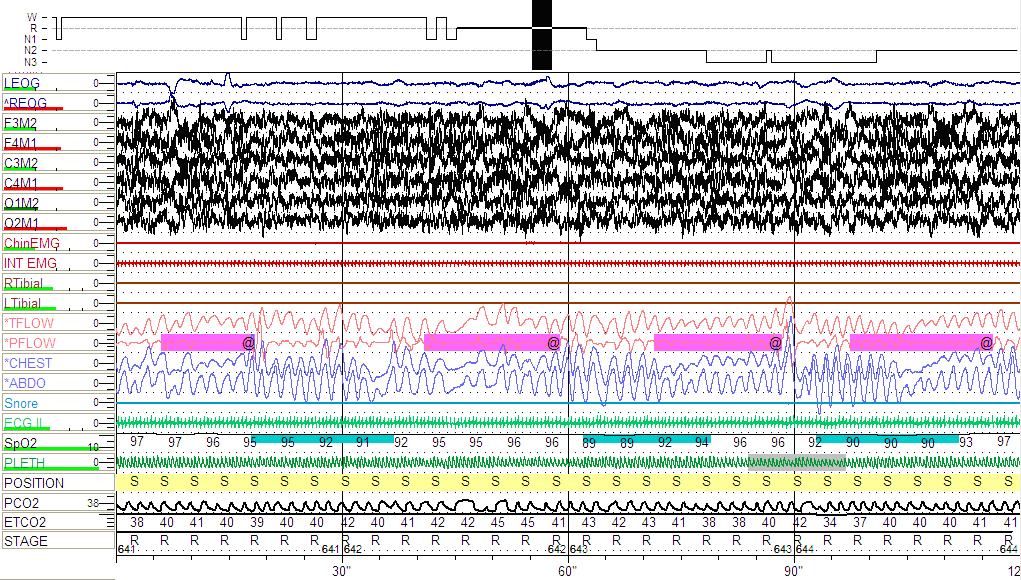Click the STAGE row label
This screenshot has height=580, width=1021.
tap(25, 541)
